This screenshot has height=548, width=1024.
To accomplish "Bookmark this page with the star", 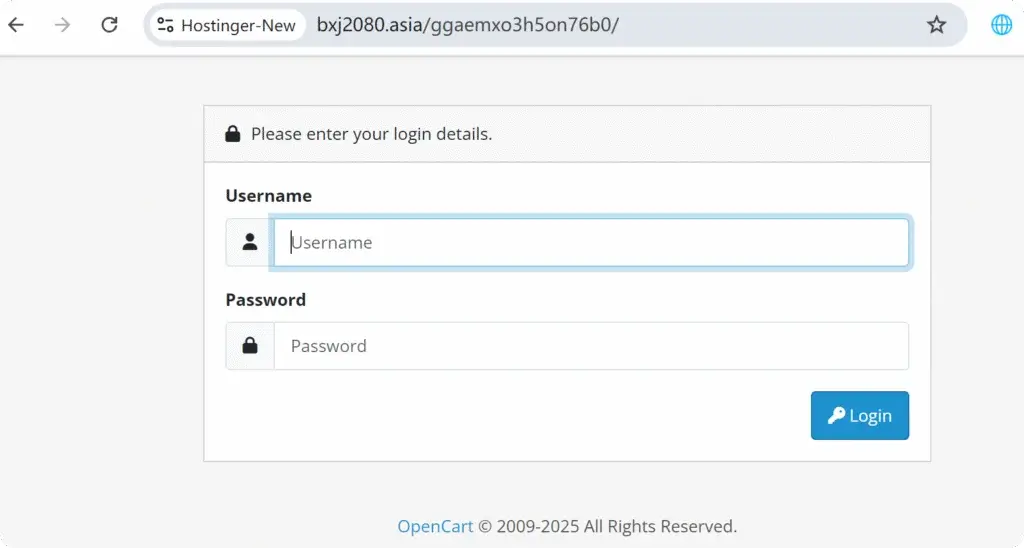I will pyautogui.click(x=936, y=26).
